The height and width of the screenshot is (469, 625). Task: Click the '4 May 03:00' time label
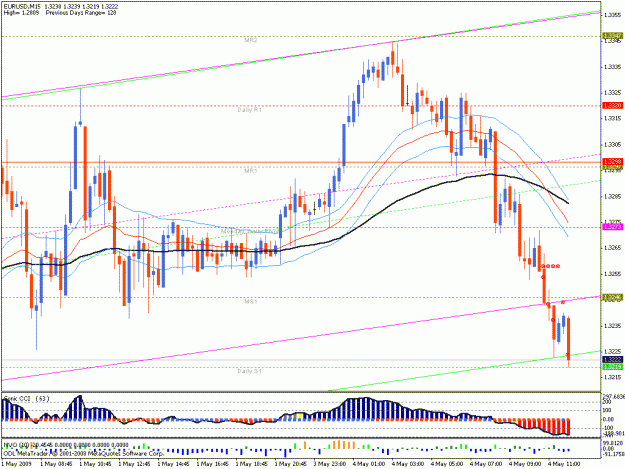click(x=408, y=464)
